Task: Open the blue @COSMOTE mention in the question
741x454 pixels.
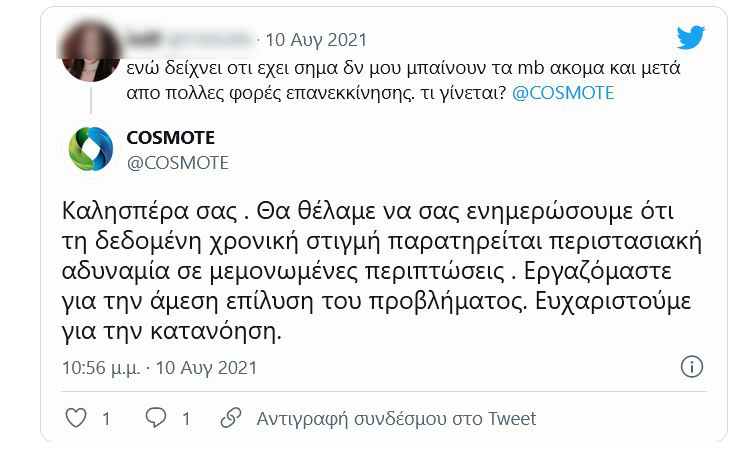Action: (562, 94)
